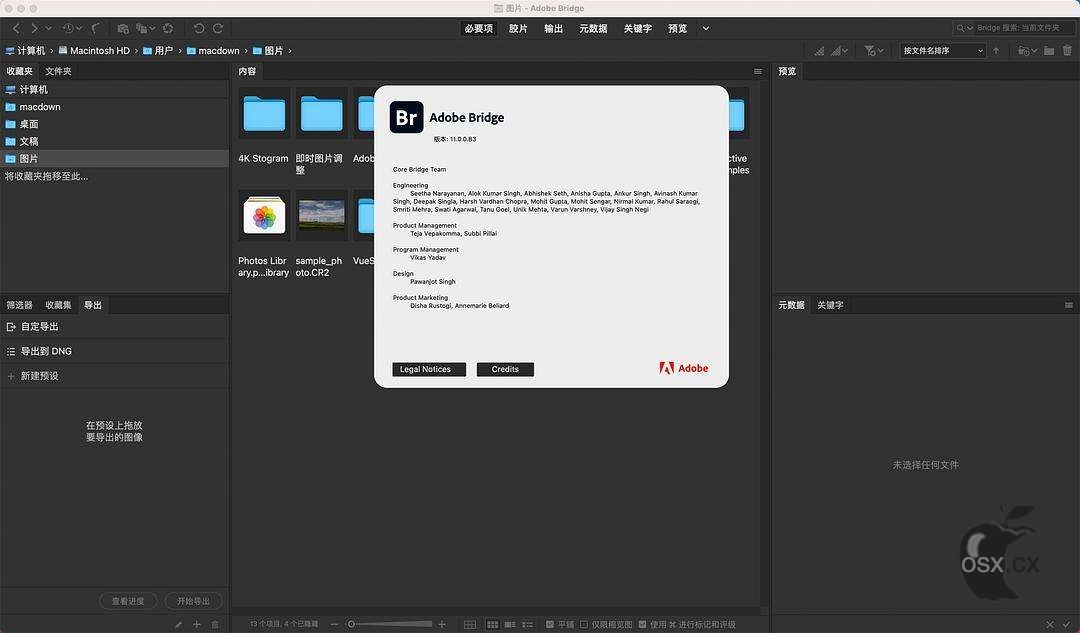Image resolution: width=1080 pixels, height=633 pixels.
Task: Rotate 90 degrees counterclockwise
Action: [199, 28]
